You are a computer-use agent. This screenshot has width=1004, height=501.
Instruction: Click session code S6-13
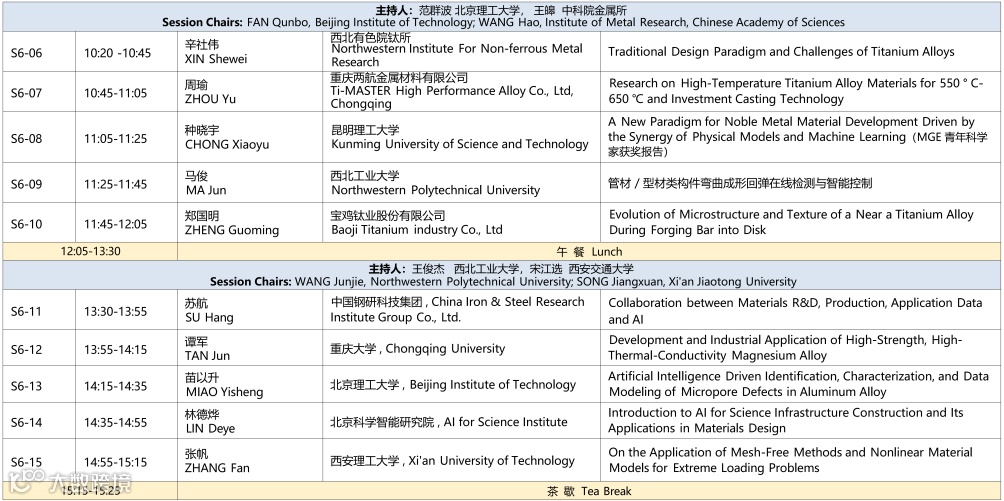coord(26,386)
